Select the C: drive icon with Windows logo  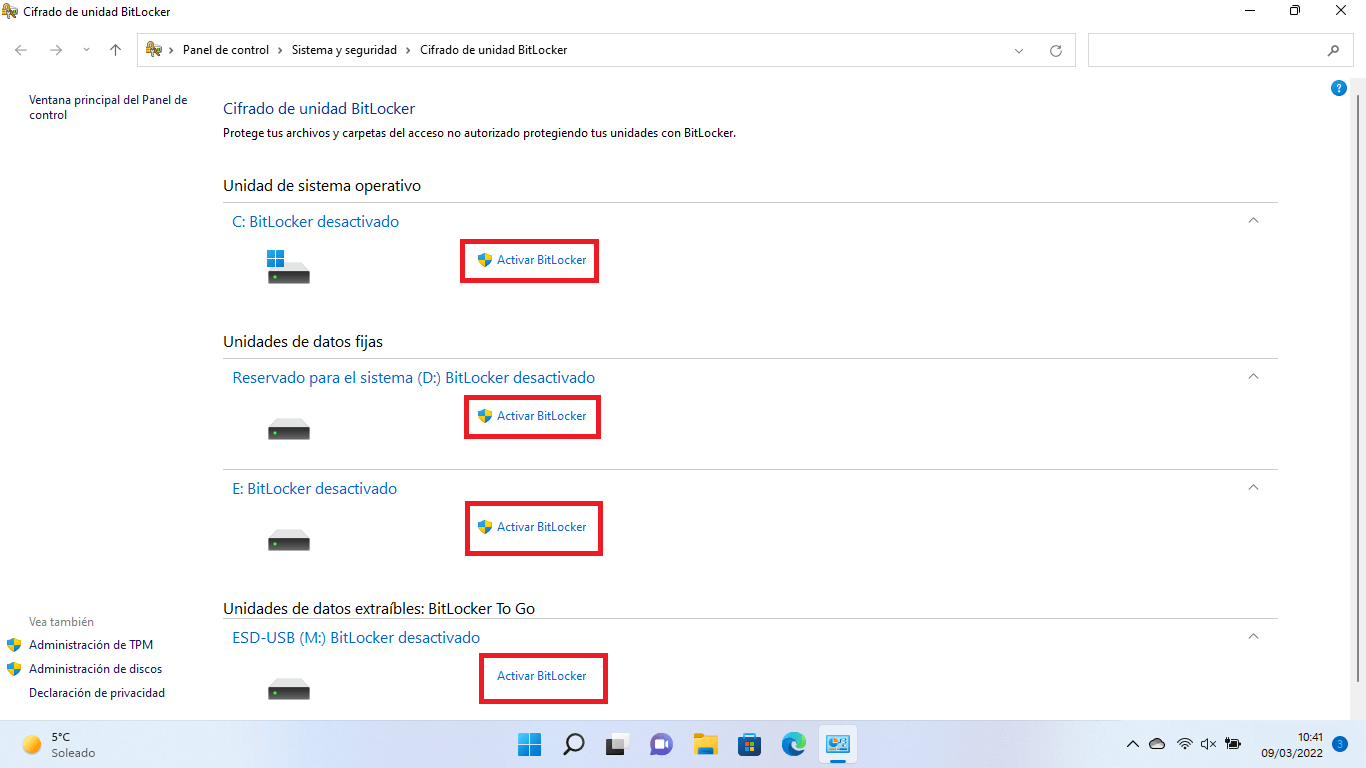[288, 266]
